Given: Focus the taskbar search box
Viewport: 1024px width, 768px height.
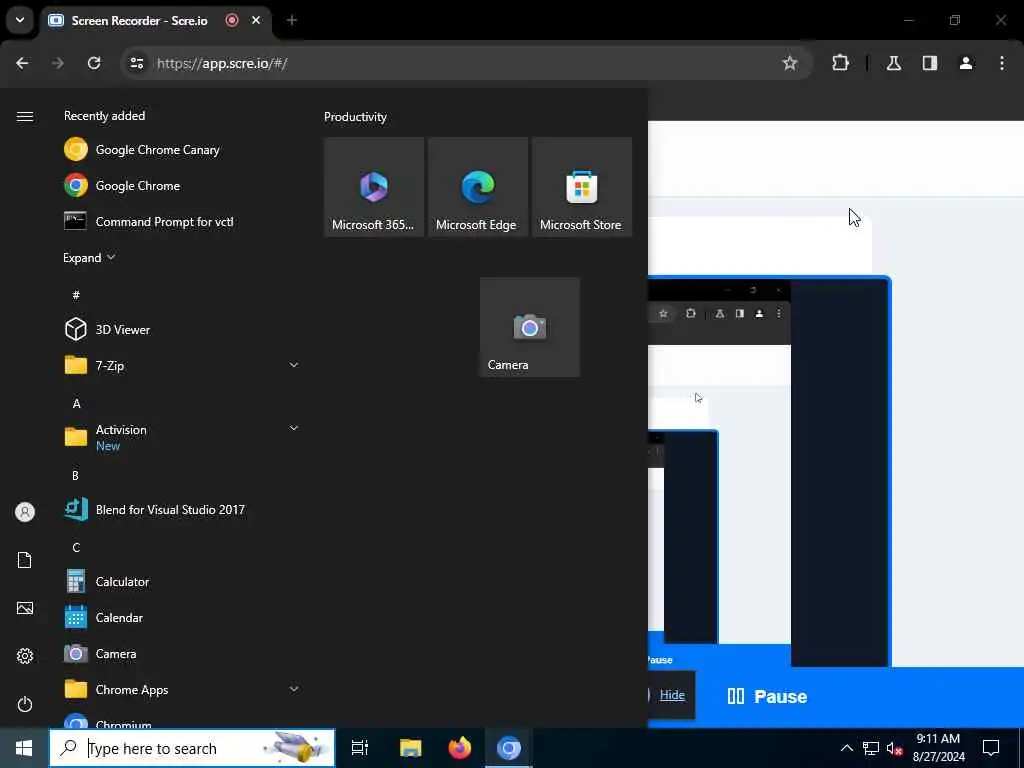Looking at the screenshot, I should [x=192, y=748].
